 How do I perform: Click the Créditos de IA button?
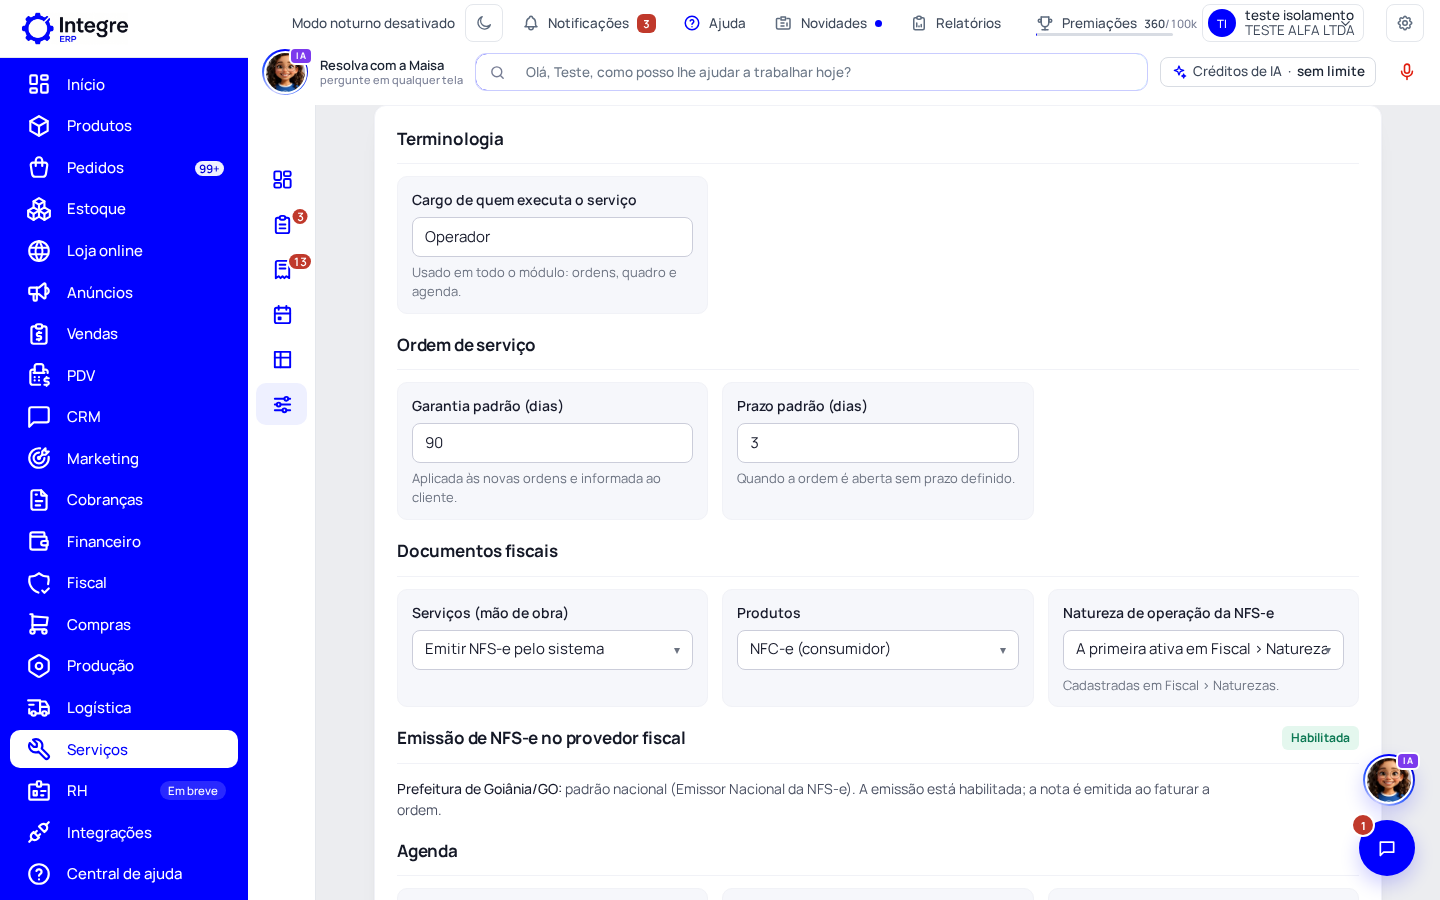1268,72
